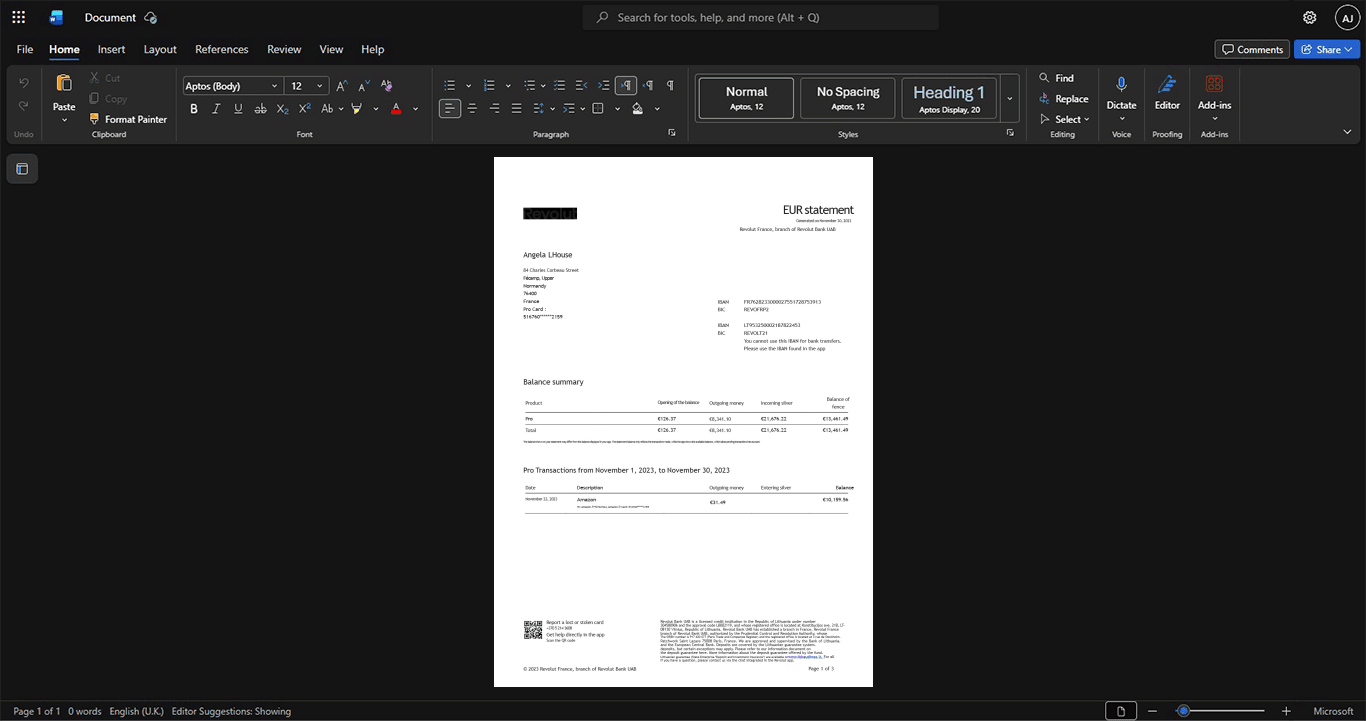The width and height of the screenshot is (1366, 721).
Task: Switch to the View tab
Action: tap(331, 49)
